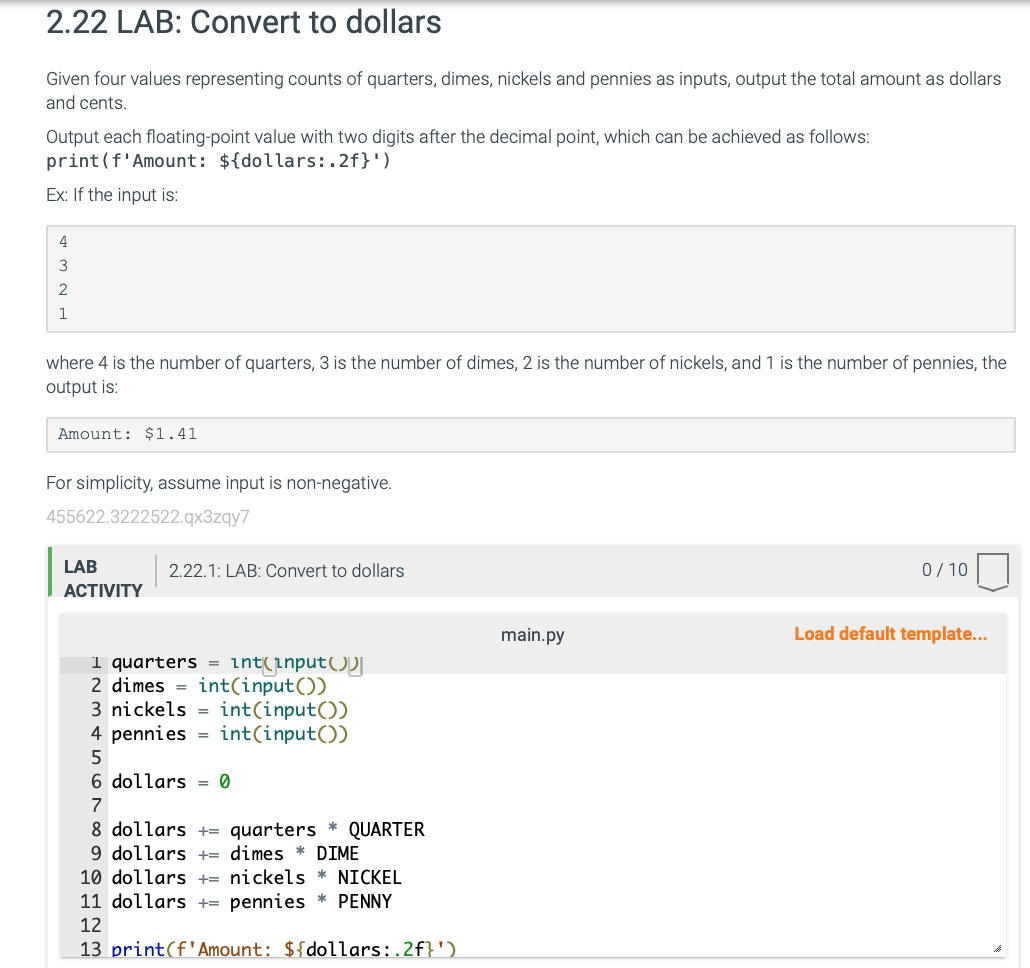Click code line 4 pennies input statement
The height and width of the screenshot is (968, 1030).
point(229,734)
